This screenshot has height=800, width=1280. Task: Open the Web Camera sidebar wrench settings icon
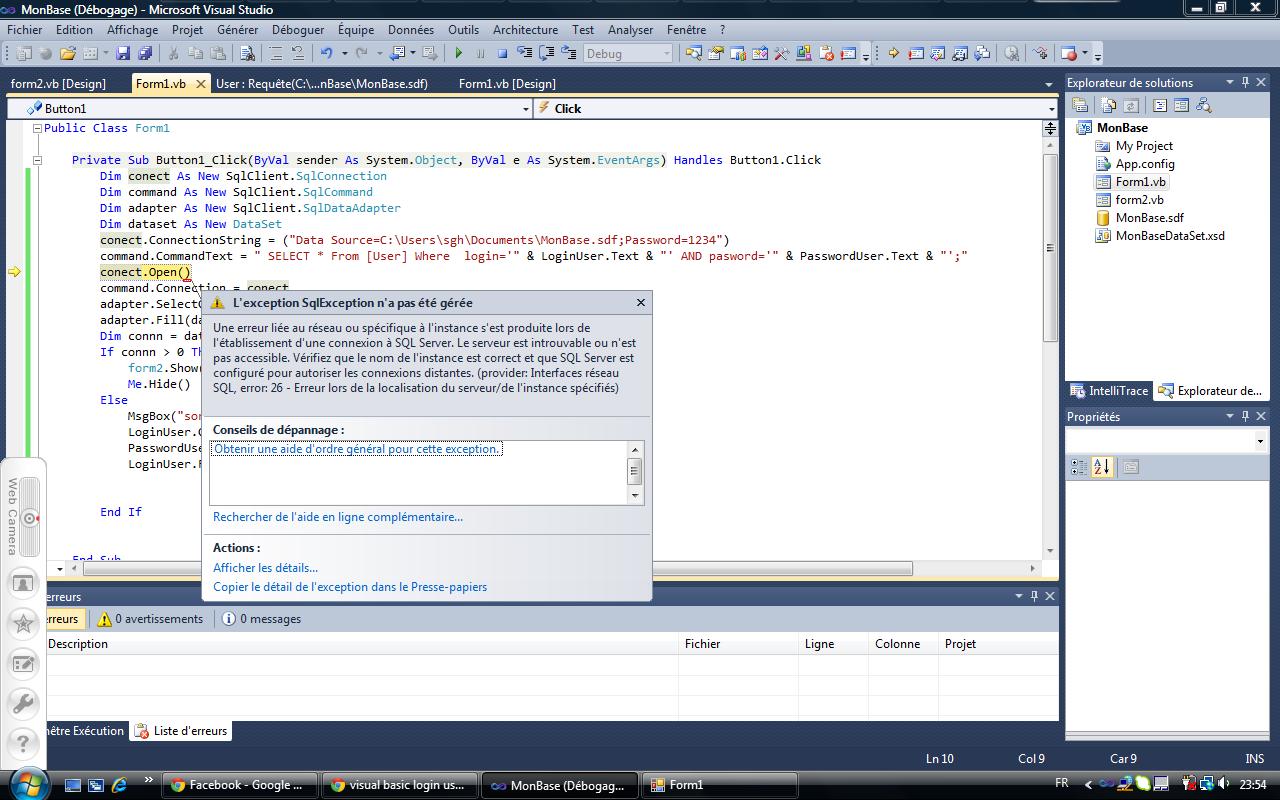click(x=23, y=703)
